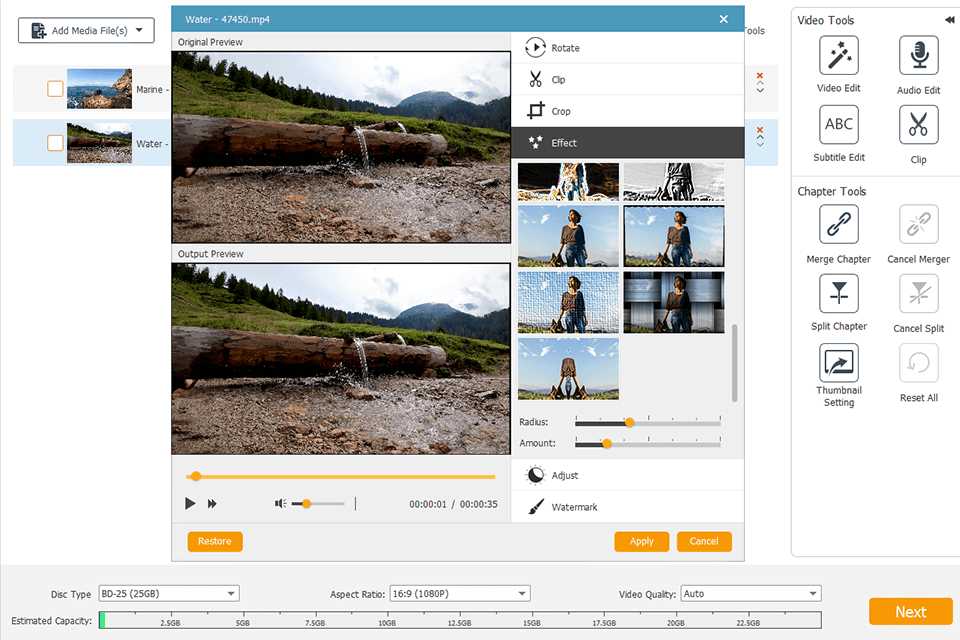Launch the Subtitle Edit tool
The image size is (960, 640).
tap(838, 124)
